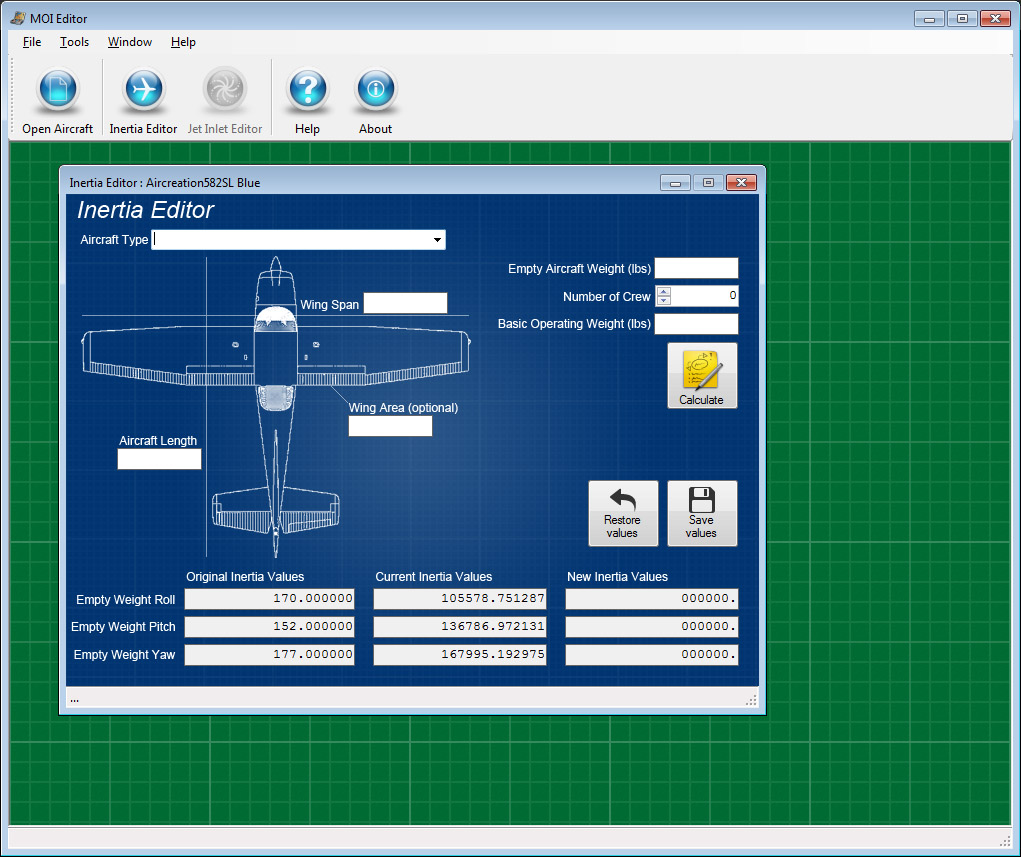Viewport: 1021px width, 857px height.
Task: Open the File menu
Action: coord(32,42)
